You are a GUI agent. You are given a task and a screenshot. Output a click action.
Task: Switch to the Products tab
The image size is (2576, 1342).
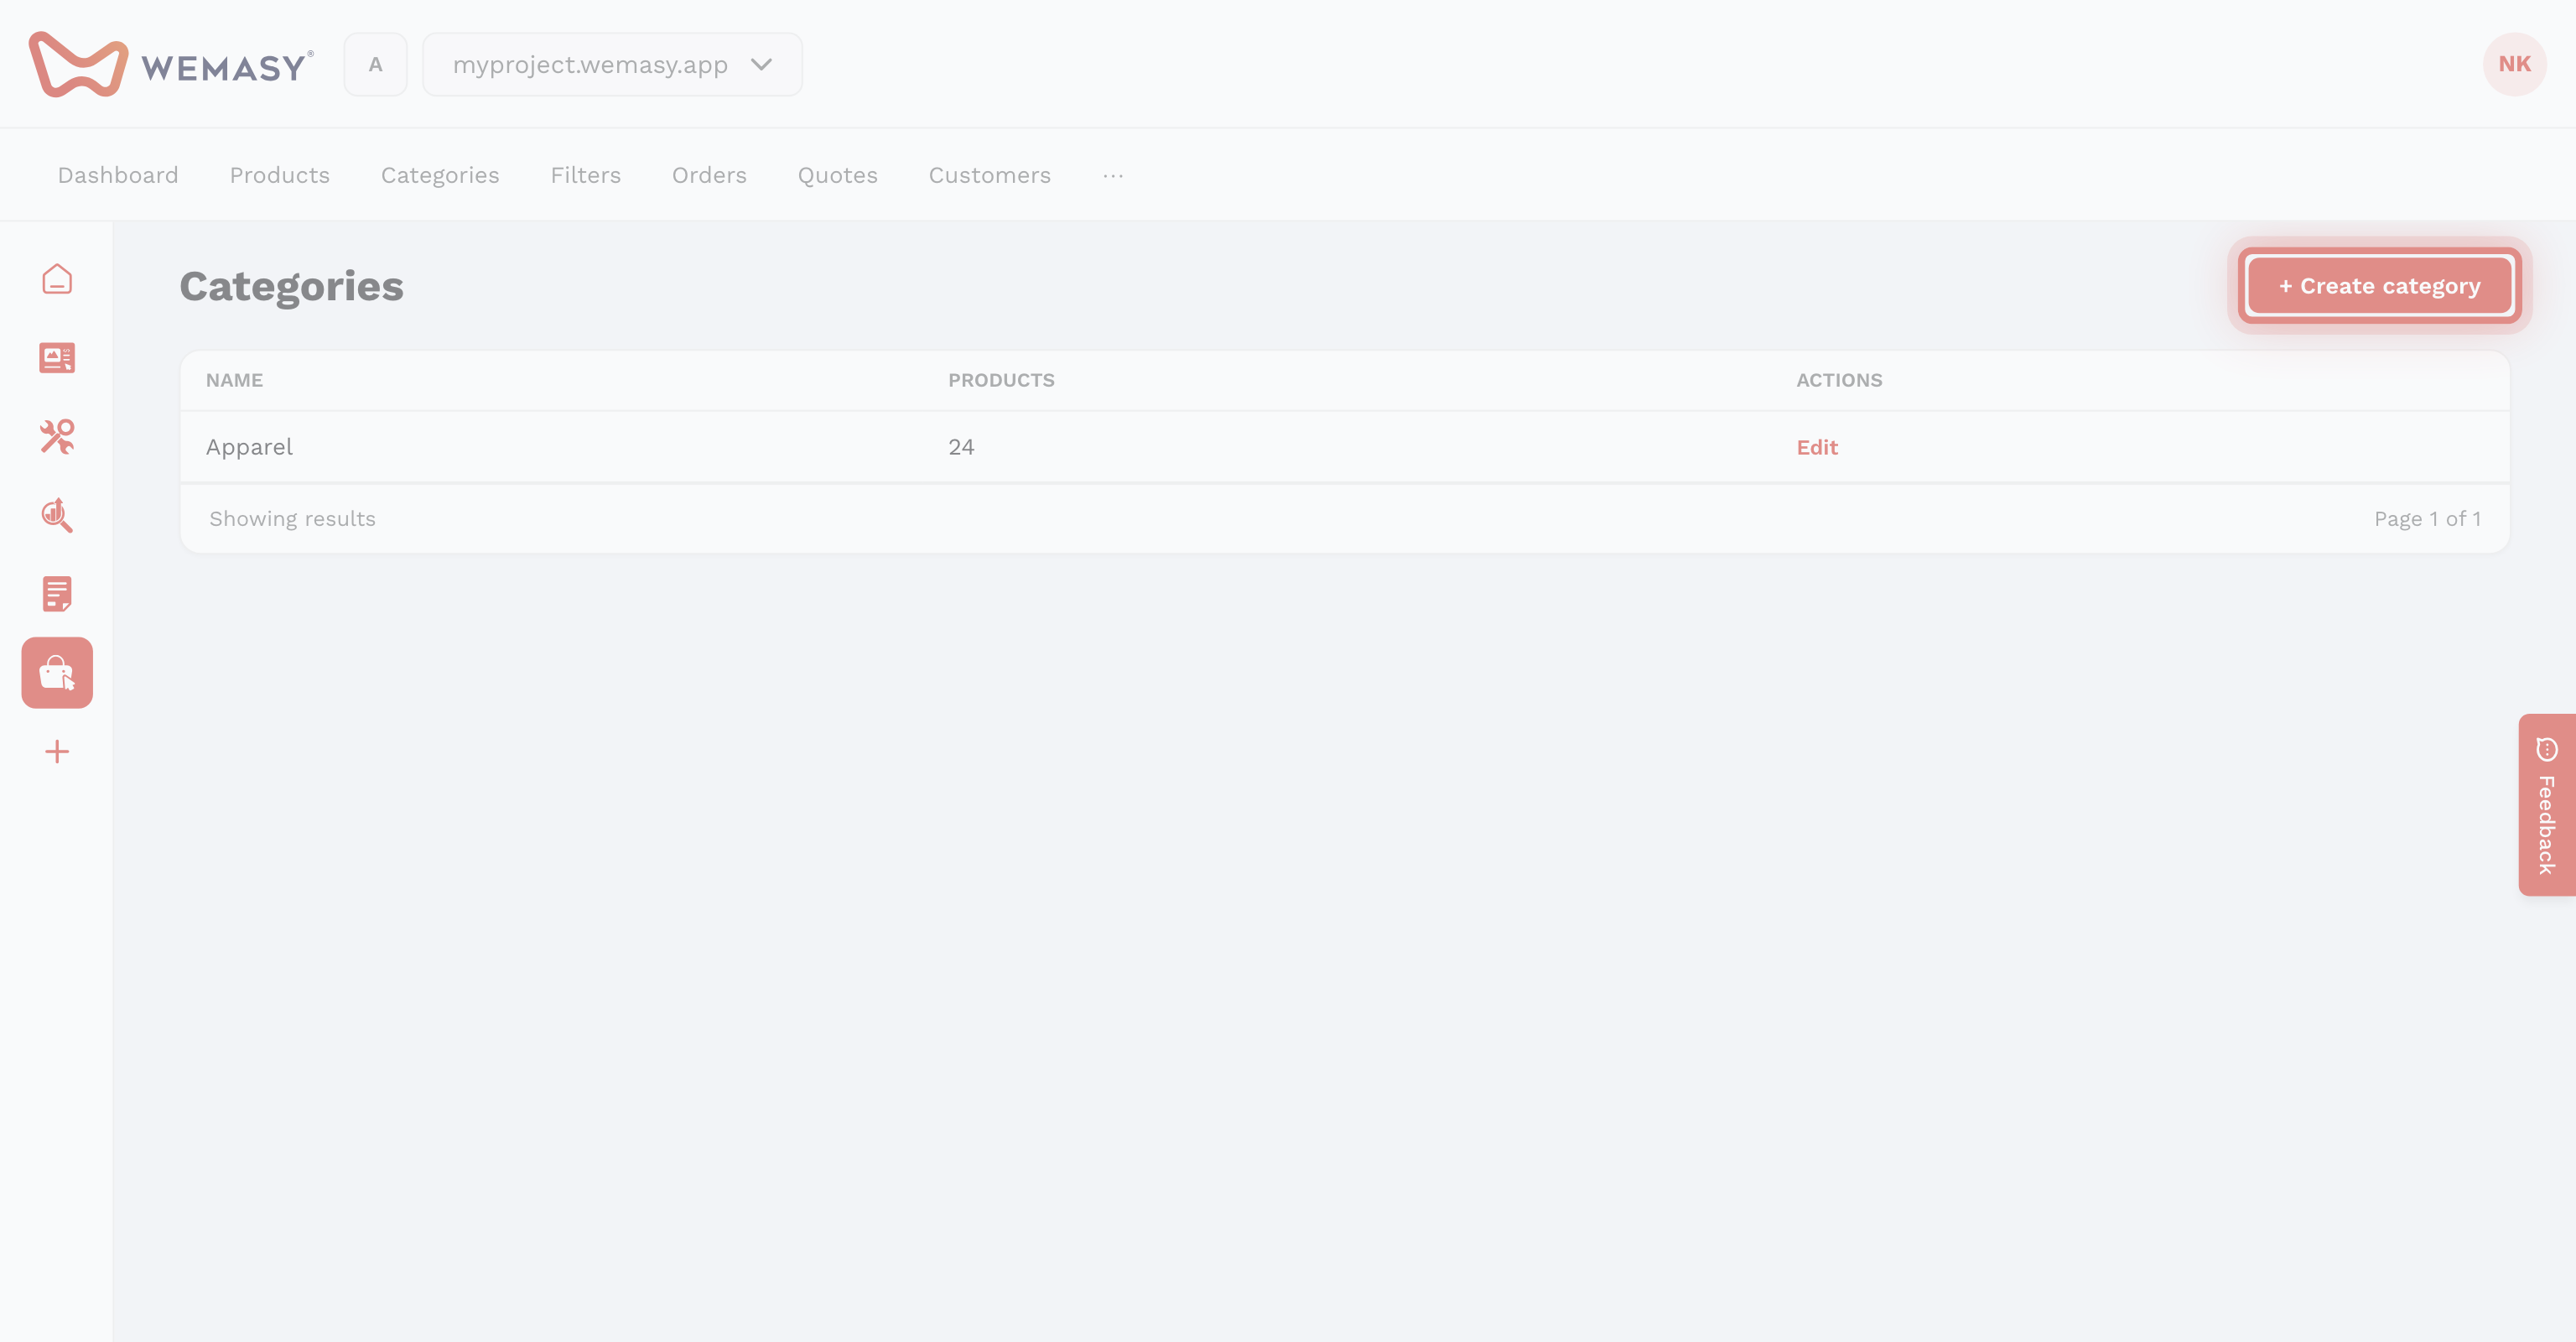[279, 175]
